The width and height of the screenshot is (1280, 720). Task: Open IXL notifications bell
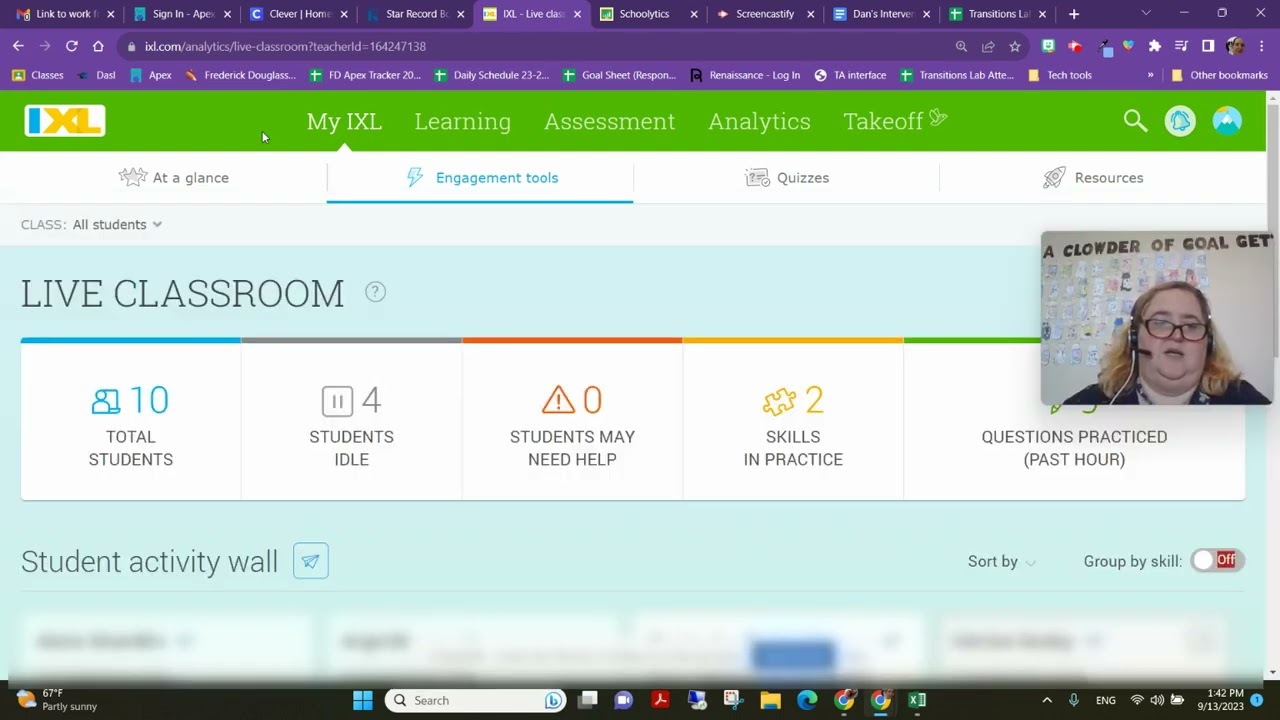(1180, 121)
